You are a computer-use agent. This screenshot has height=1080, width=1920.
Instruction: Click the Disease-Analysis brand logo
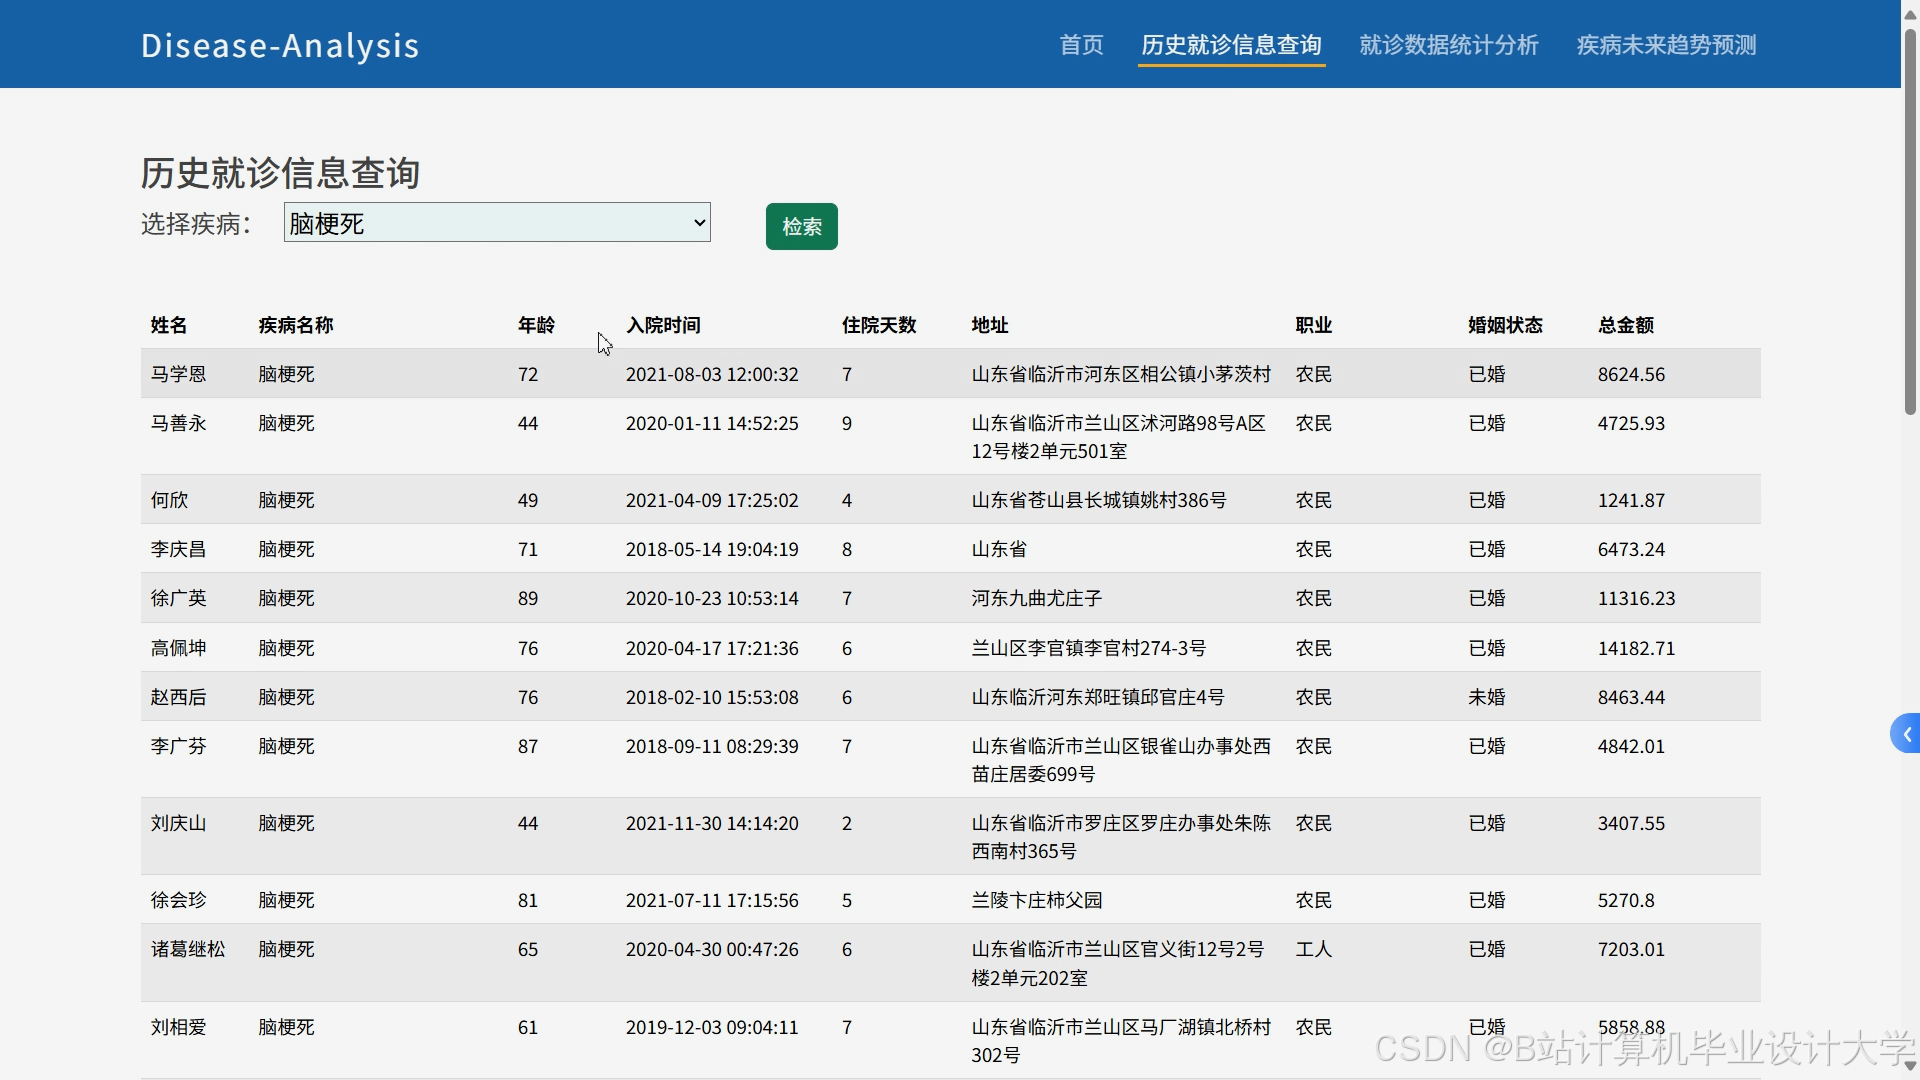click(280, 46)
